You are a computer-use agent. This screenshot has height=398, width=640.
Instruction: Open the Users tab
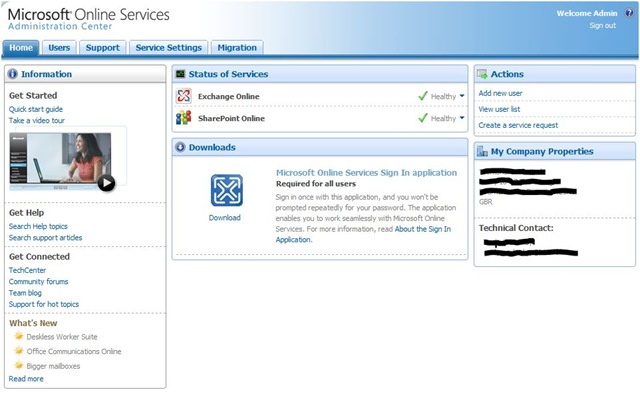click(59, 48)
